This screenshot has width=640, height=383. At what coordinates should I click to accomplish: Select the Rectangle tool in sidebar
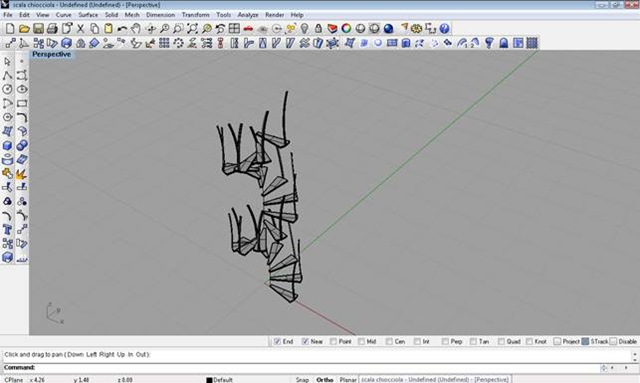coord(22,103)
